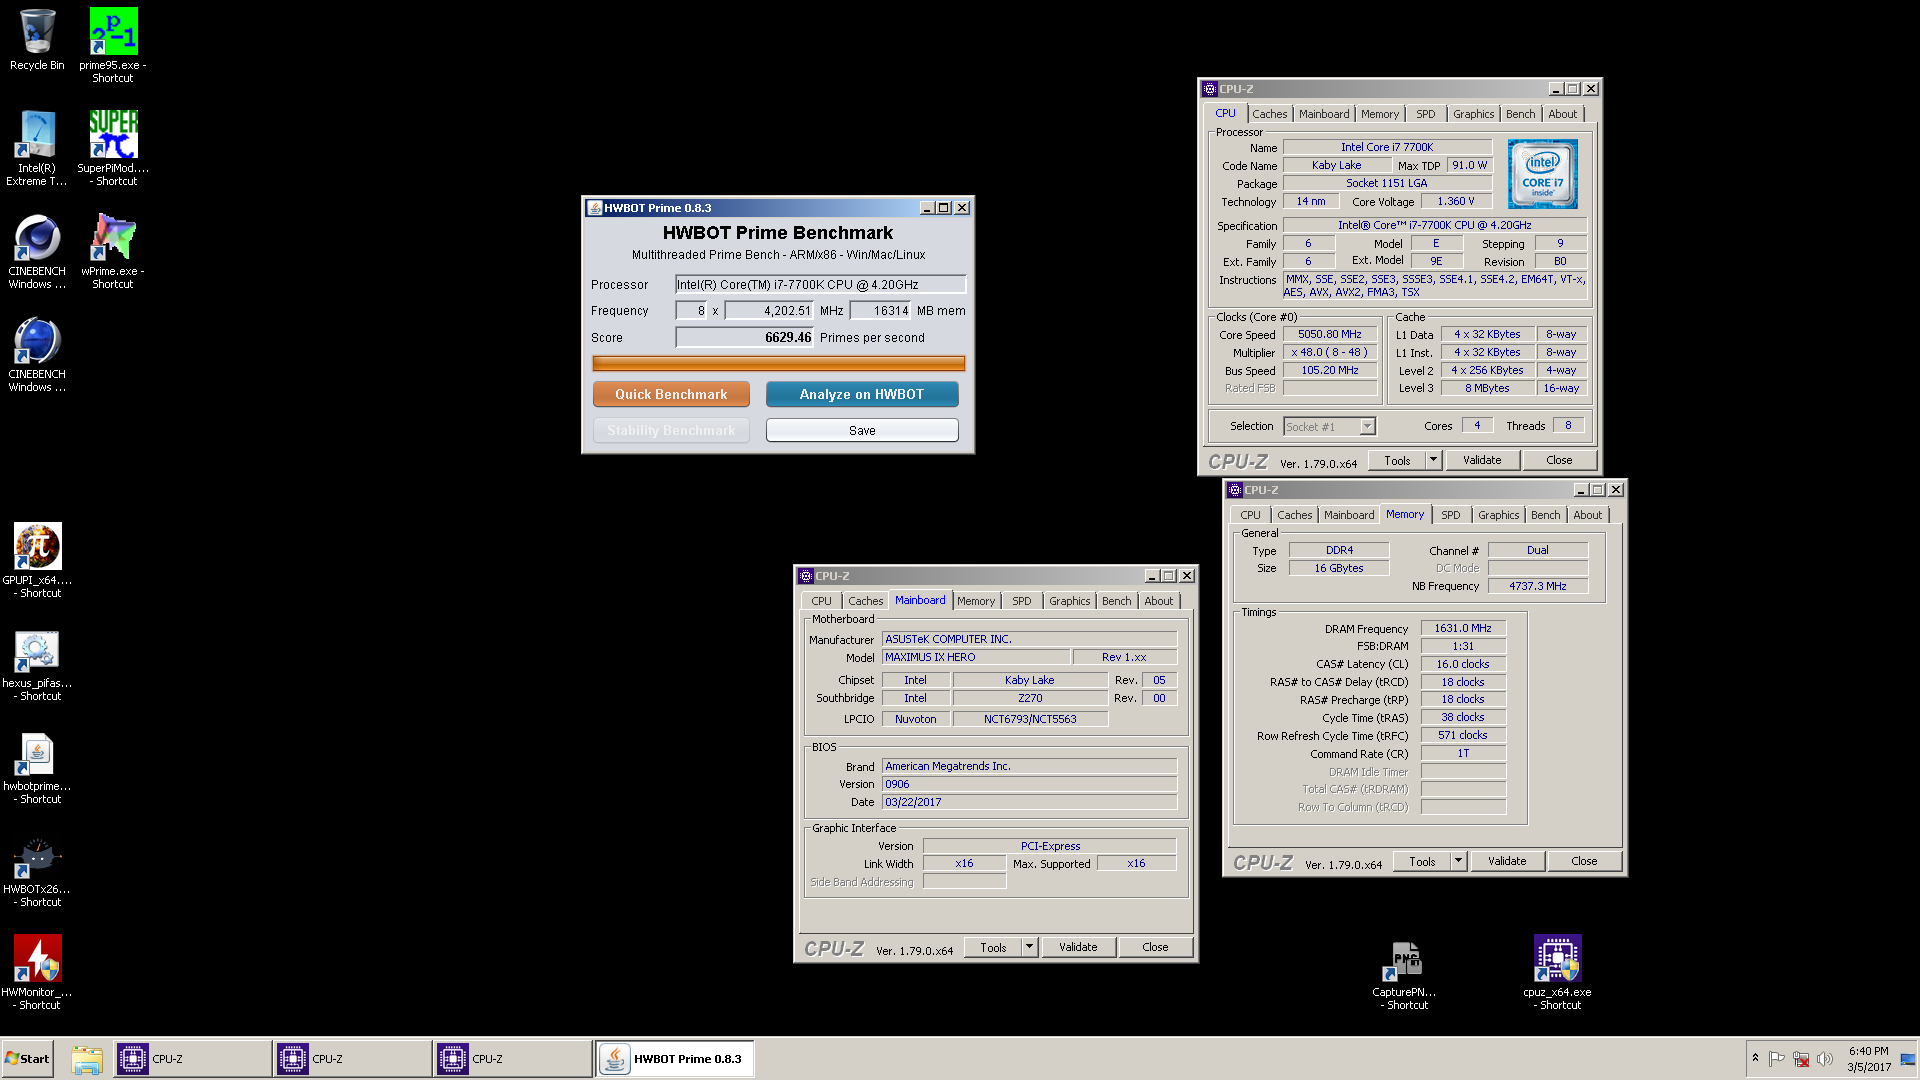
Task: Click the Score field showing 6629.46
Action: [744, 338]
